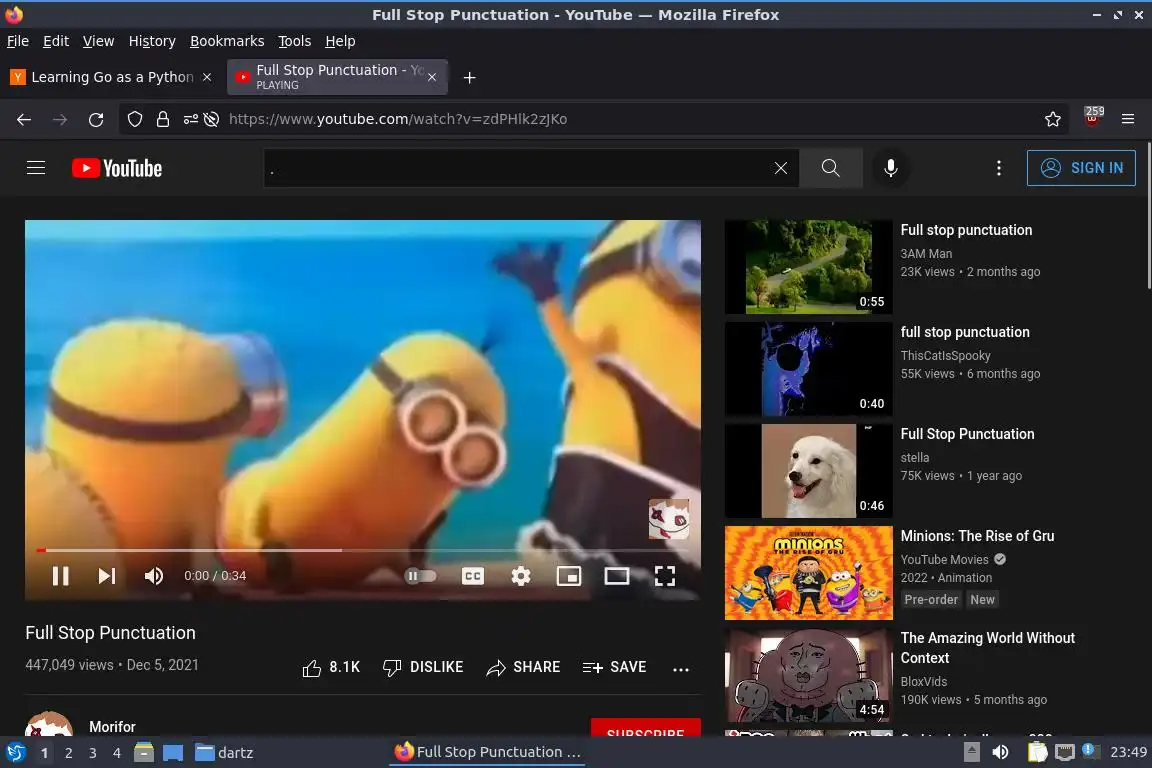This screenshot has height=768, width=1152.
Task: Switch to workspace 2 in the taskbar
Action: point(68,753)
